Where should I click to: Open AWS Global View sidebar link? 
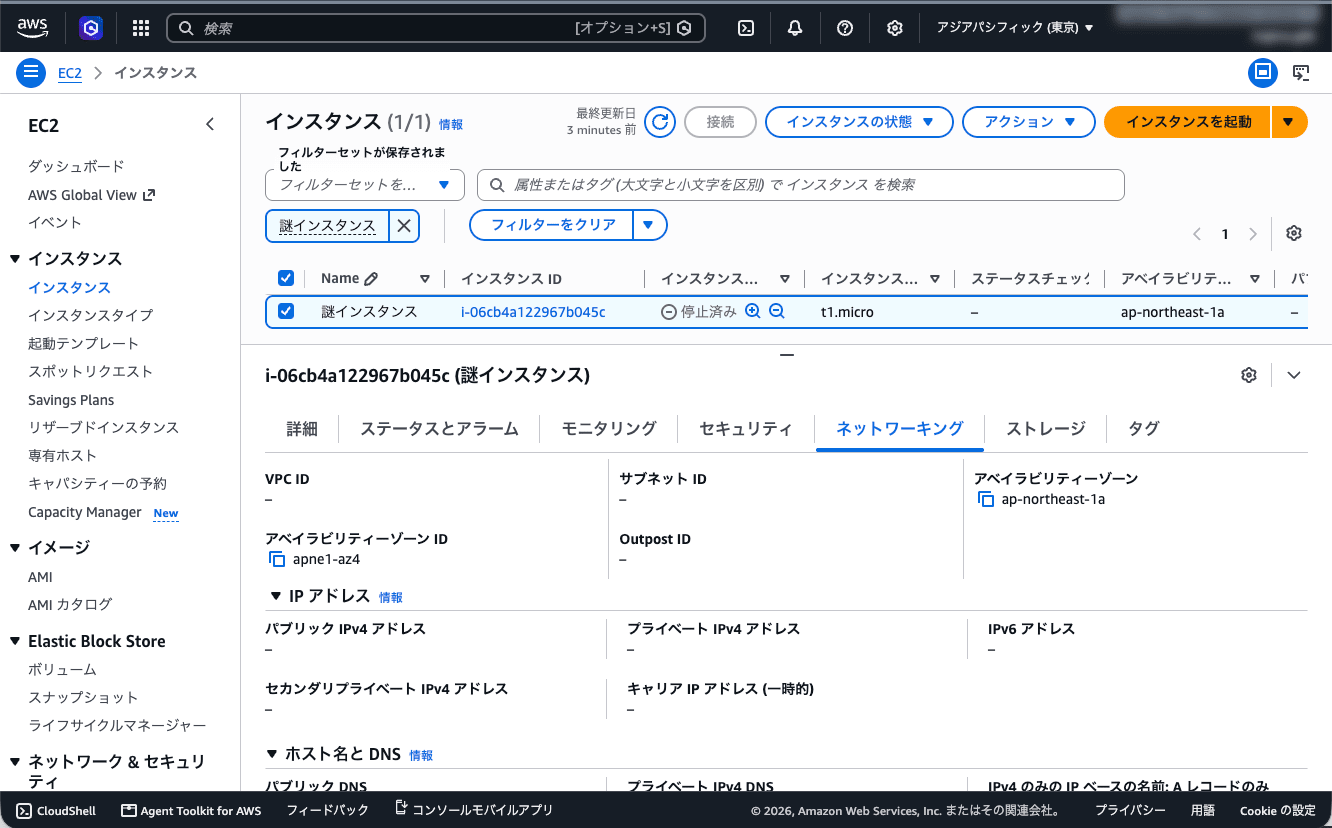91,195
